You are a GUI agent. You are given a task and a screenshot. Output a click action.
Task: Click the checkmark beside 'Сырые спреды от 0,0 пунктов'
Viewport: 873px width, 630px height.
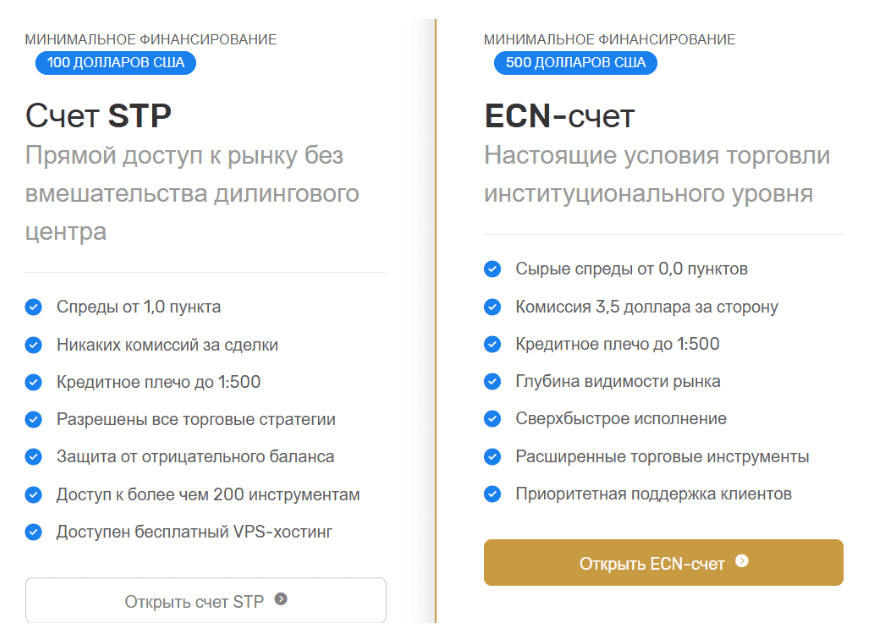click(x=492, y=269)
